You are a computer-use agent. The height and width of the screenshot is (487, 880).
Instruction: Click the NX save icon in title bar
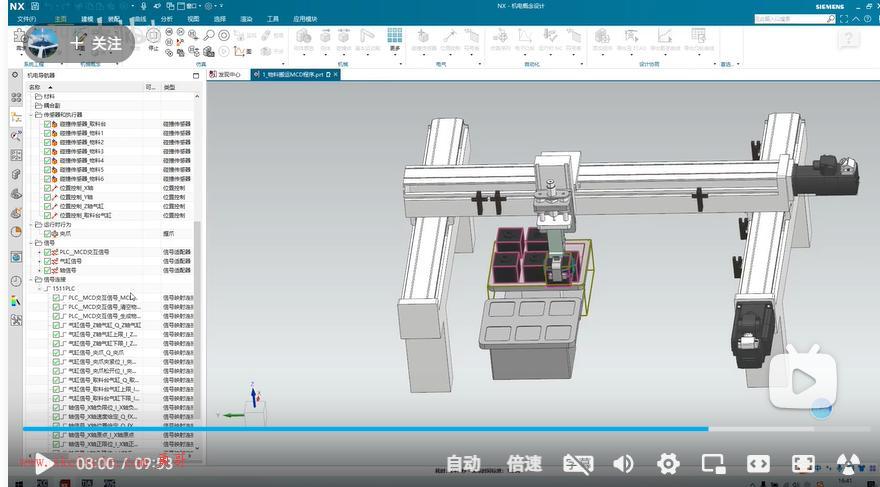(35, 6)
